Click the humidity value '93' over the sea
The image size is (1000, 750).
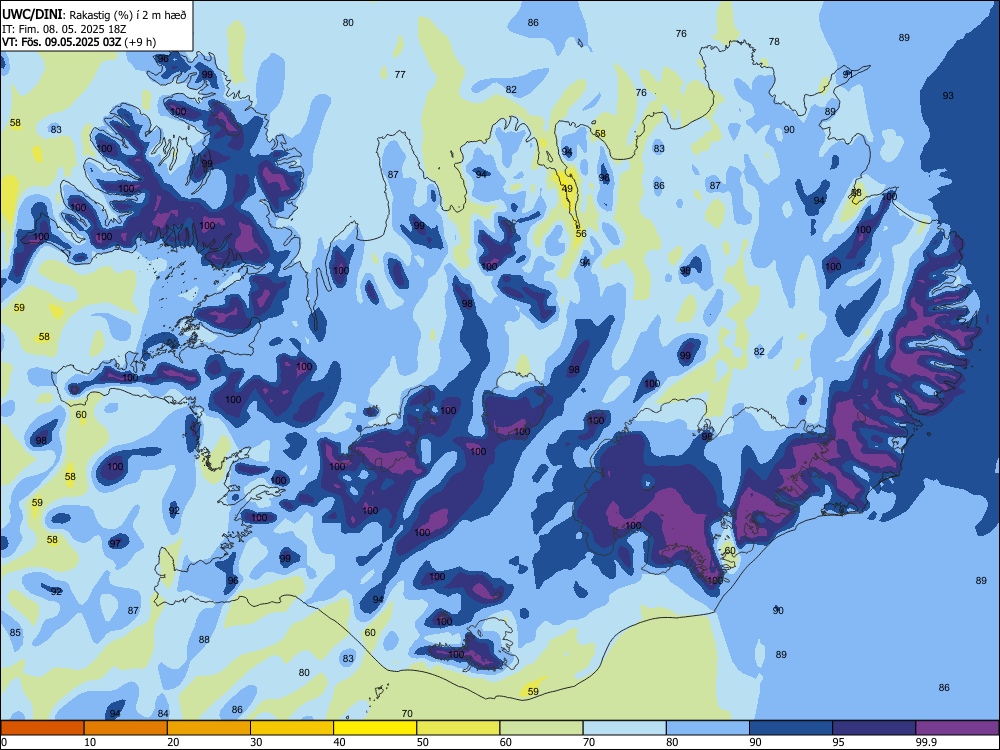948,95
